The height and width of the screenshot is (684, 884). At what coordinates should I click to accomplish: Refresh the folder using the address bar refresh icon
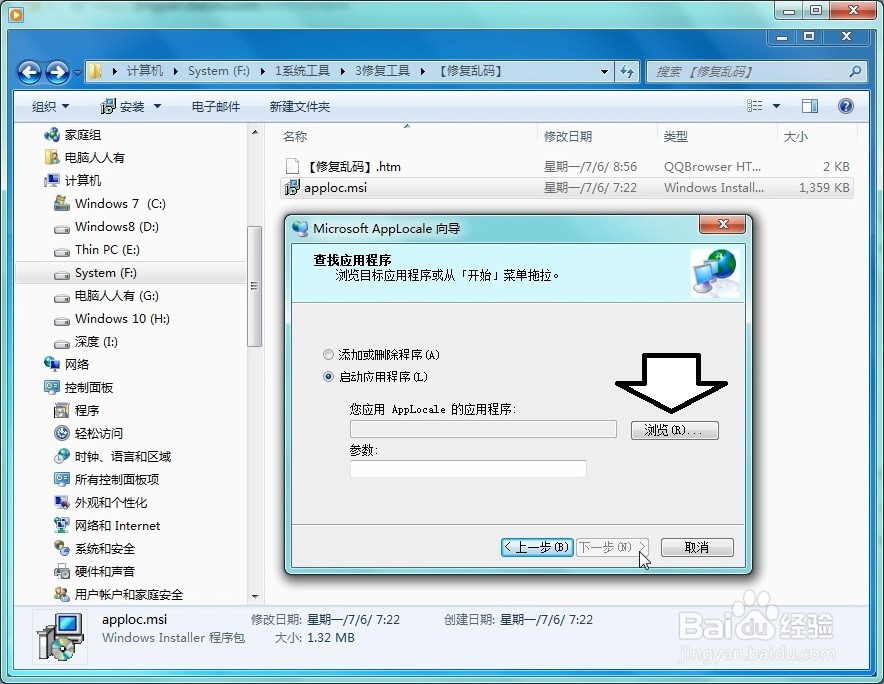coord(627,72)
